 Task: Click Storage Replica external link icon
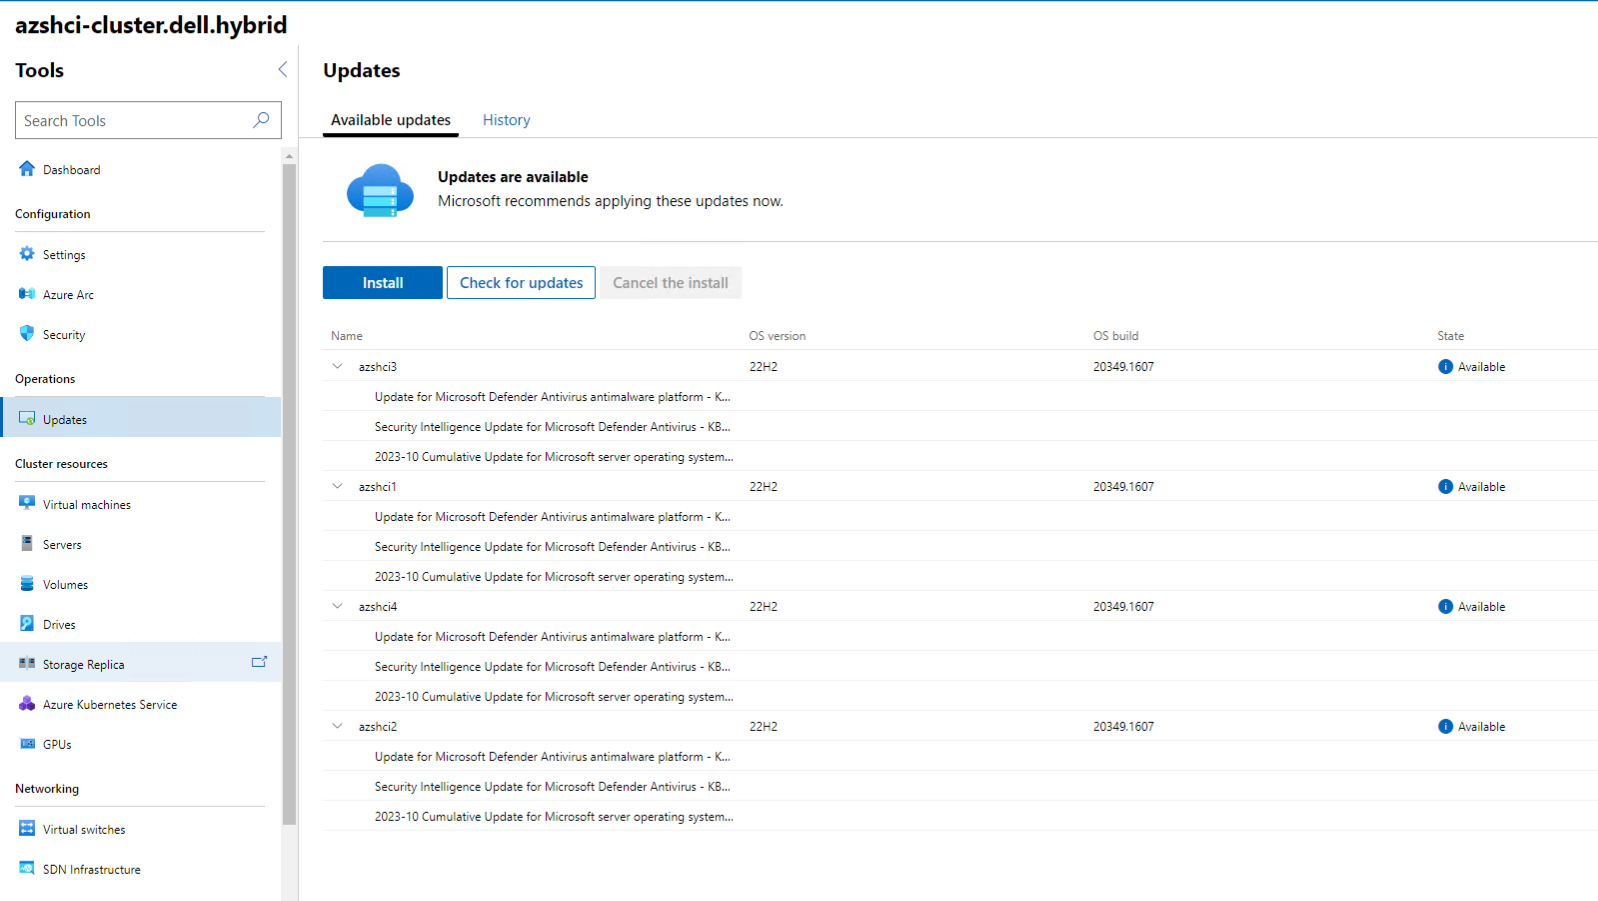click(259, 662)
